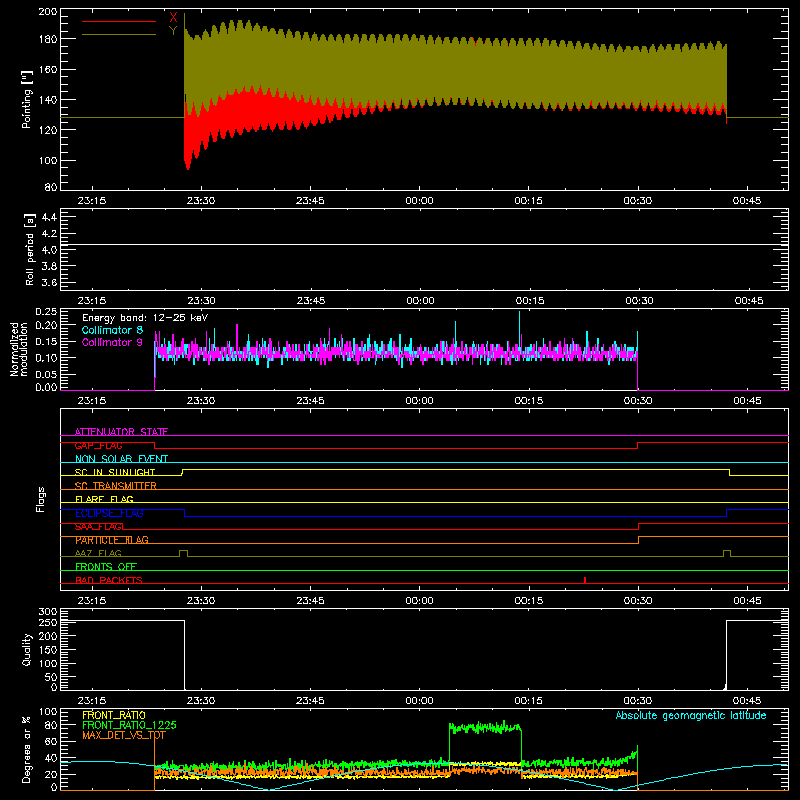This screenshot has width=800, height=800.
Task: Click the second A1Z_FLAG pulse near 00:42
Action: (727, 553)
